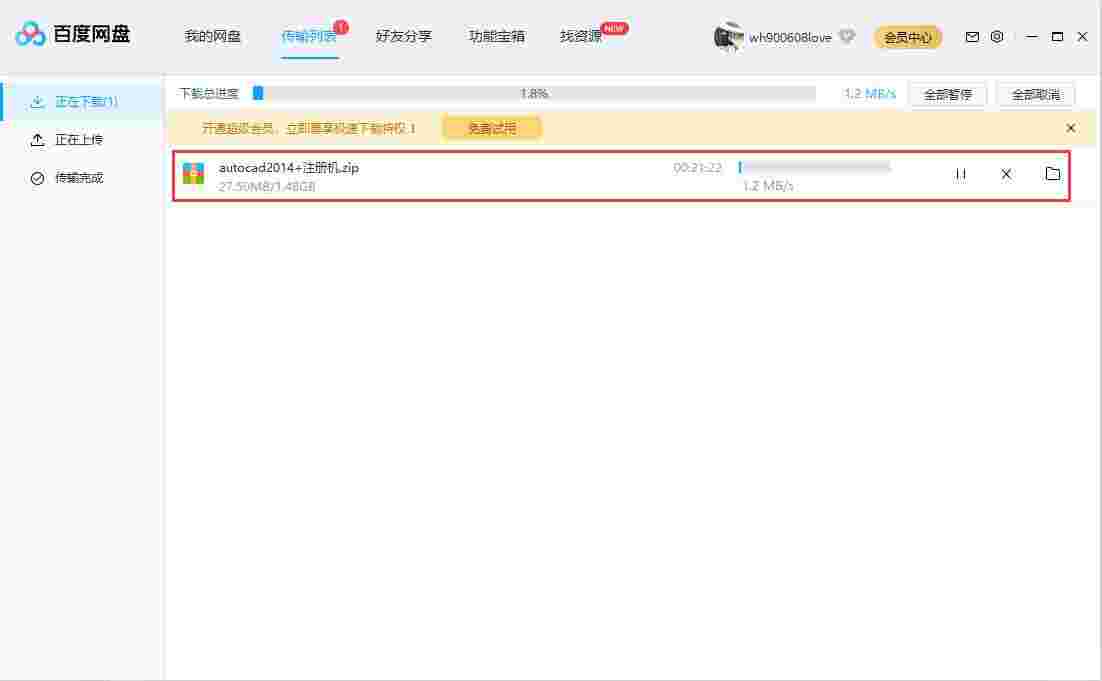Click the Baidu Netdisk logo
Viewport: 1102px width, 681px height.
[x=73, y=33]
